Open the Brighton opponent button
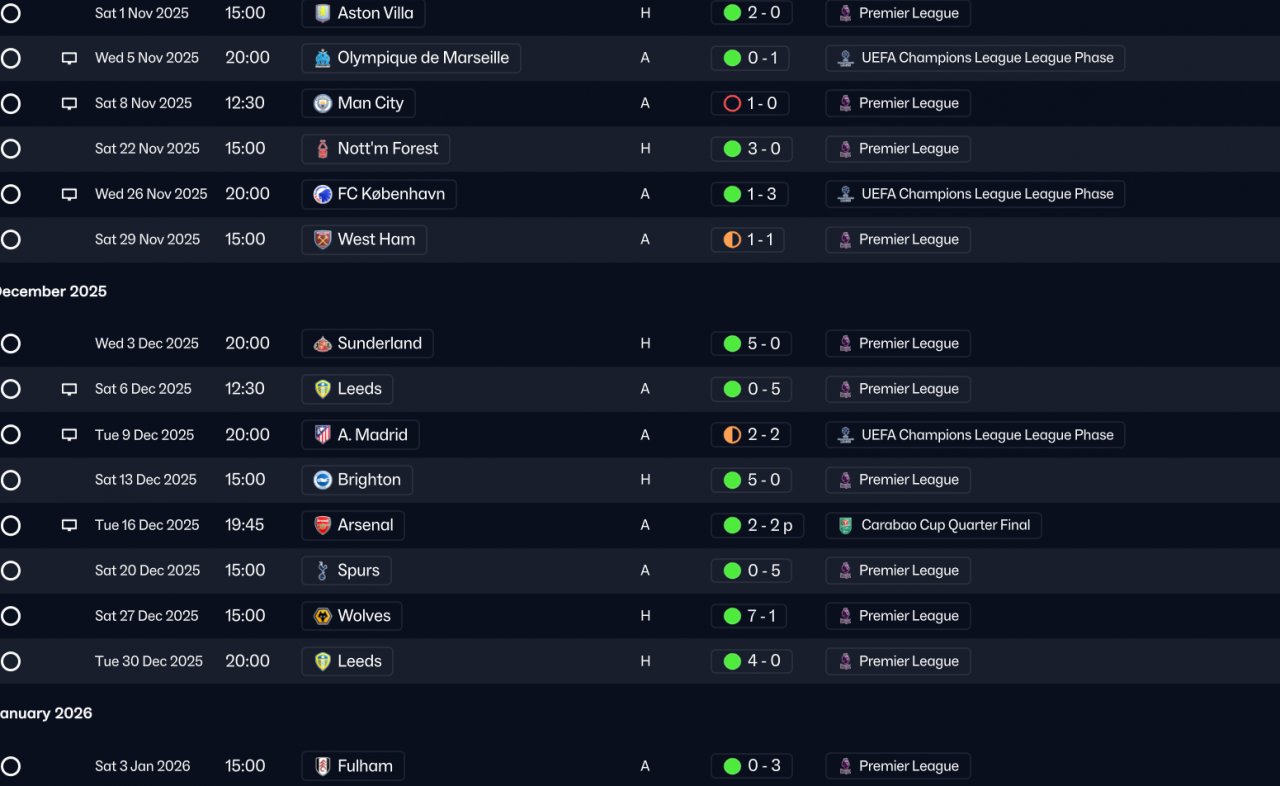Image resolution: width=1280 pixels, height=786 pixels. [357, 480]
